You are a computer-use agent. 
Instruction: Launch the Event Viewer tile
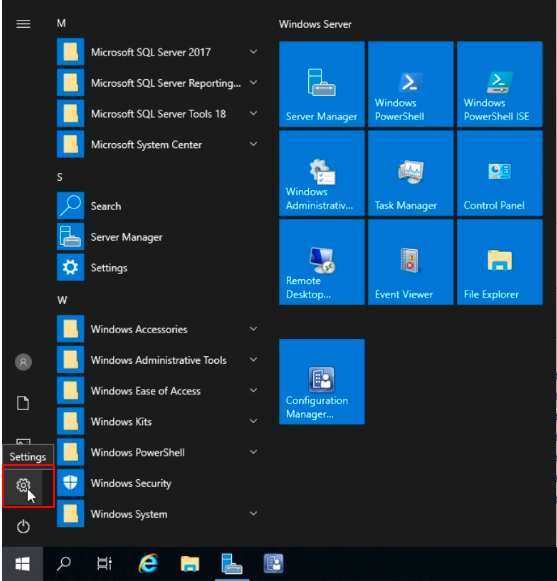click(x=411, y=262)
